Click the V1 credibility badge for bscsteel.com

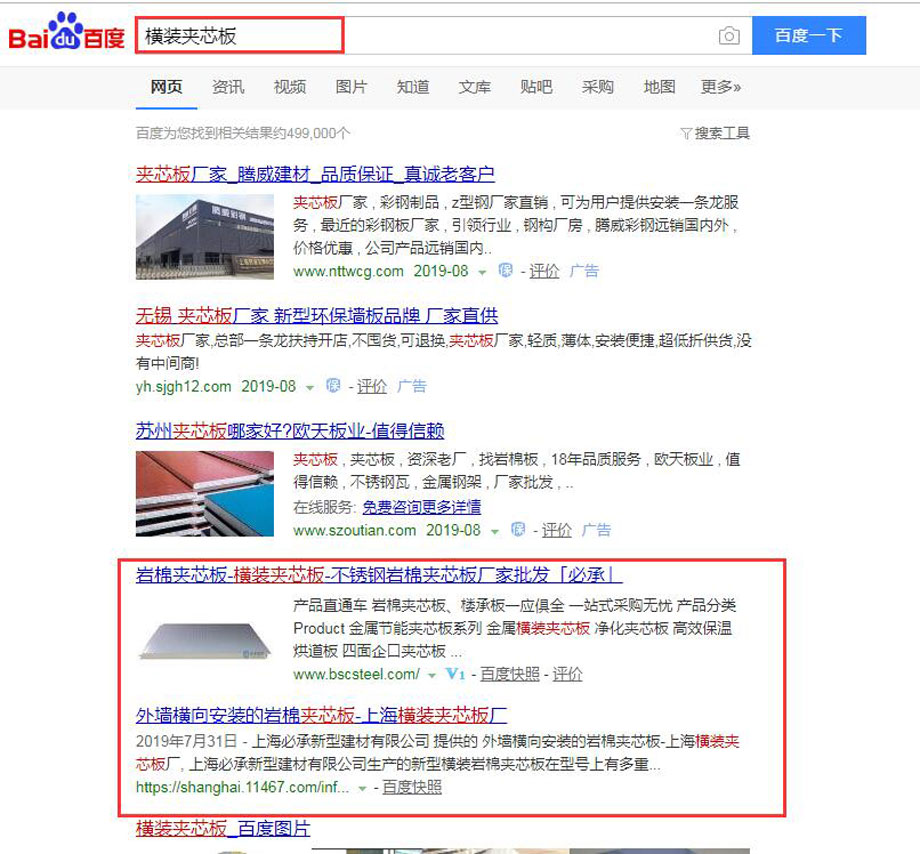[455, 674]
